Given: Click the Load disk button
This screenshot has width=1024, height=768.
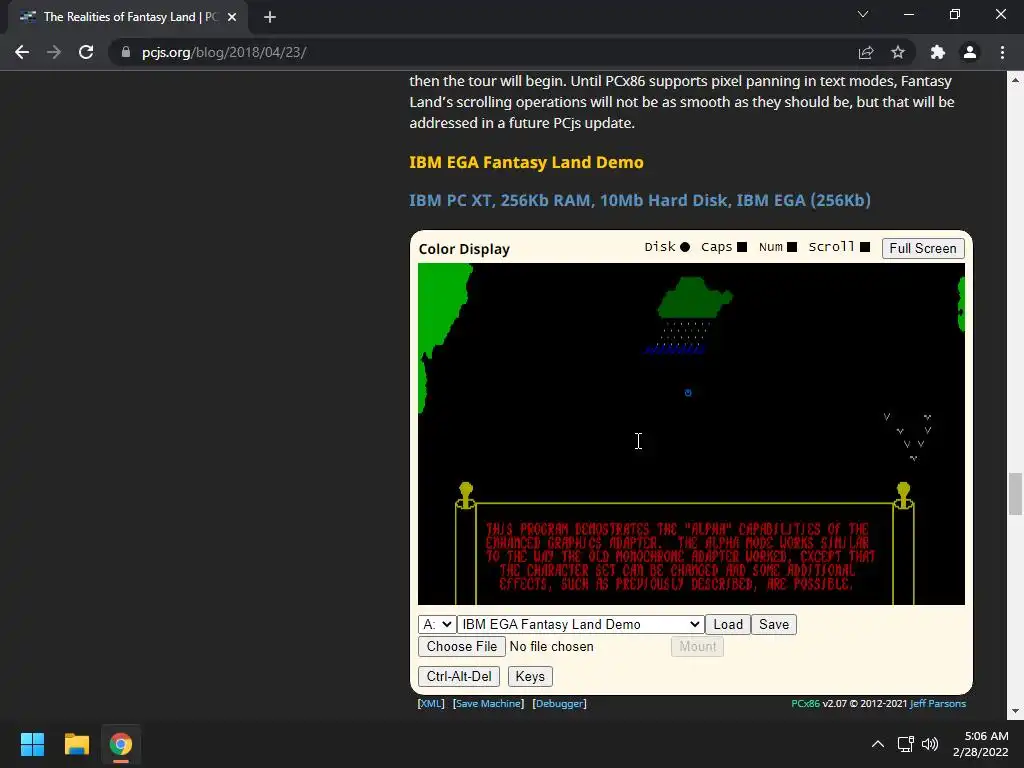Looking at the screenshot, I should click(x=728, y=624).
